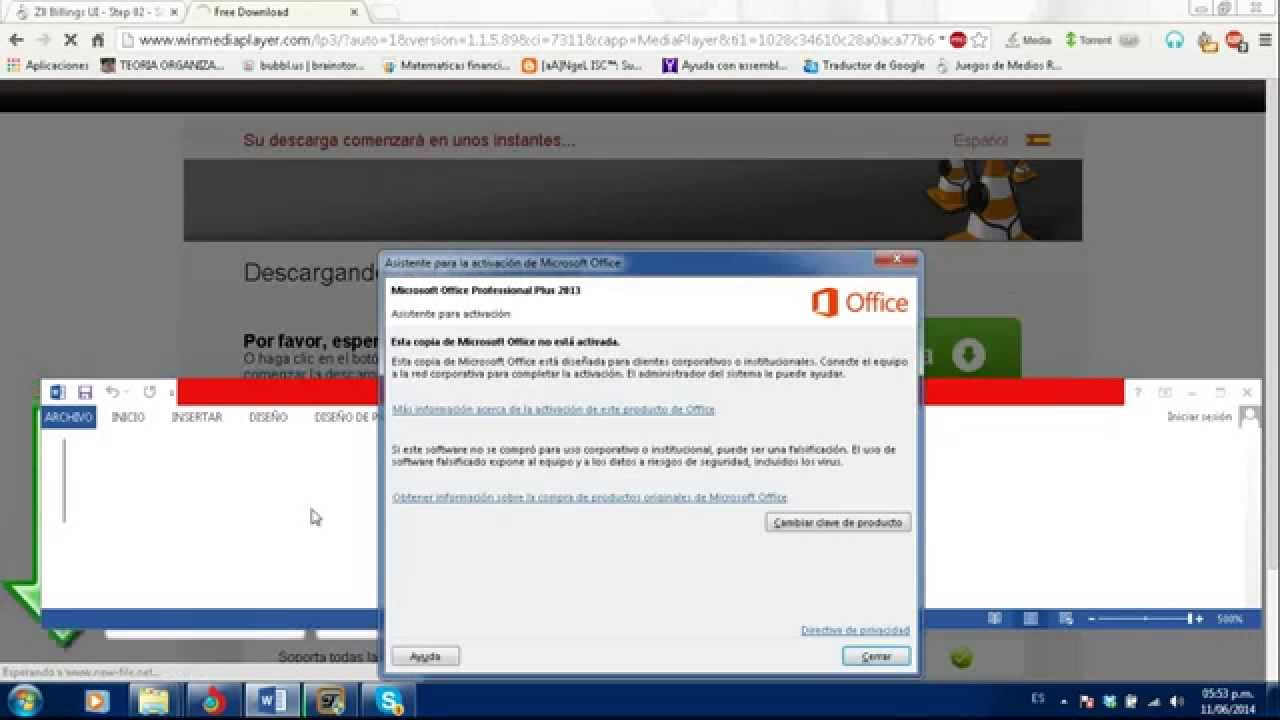This screenshot has height=720, width=1280.
Task: Click the Chrome icon on the taskbar
Action: 213,701
